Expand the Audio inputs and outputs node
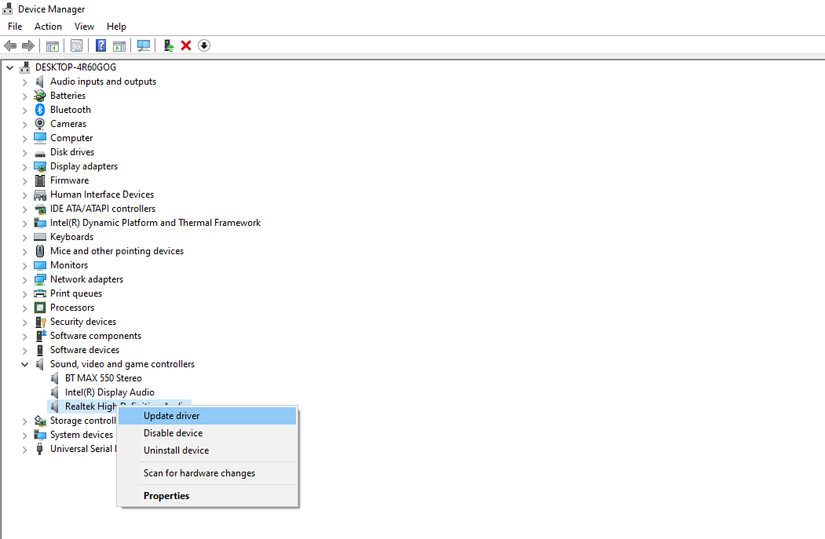825x539 pixels. pyautogui.click(x=24, y=82)
